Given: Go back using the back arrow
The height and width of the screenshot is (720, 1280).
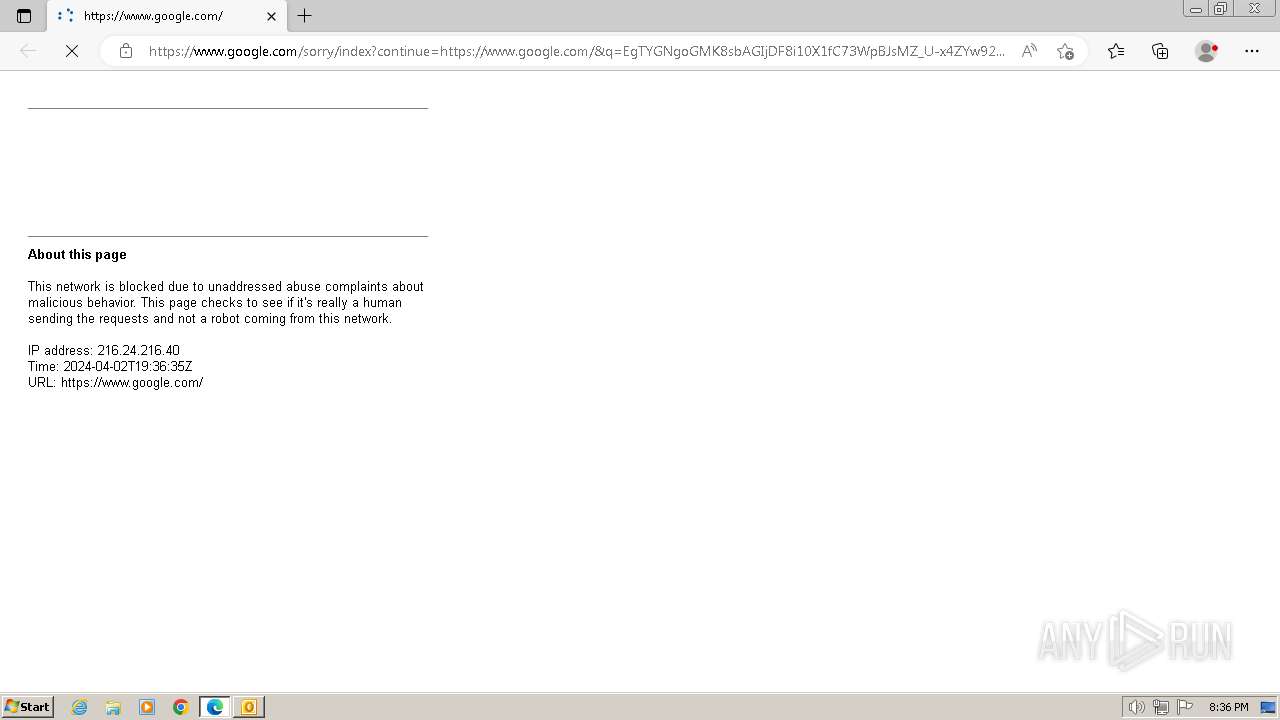Looking at the screenshot, I should (x=28, y=51).
